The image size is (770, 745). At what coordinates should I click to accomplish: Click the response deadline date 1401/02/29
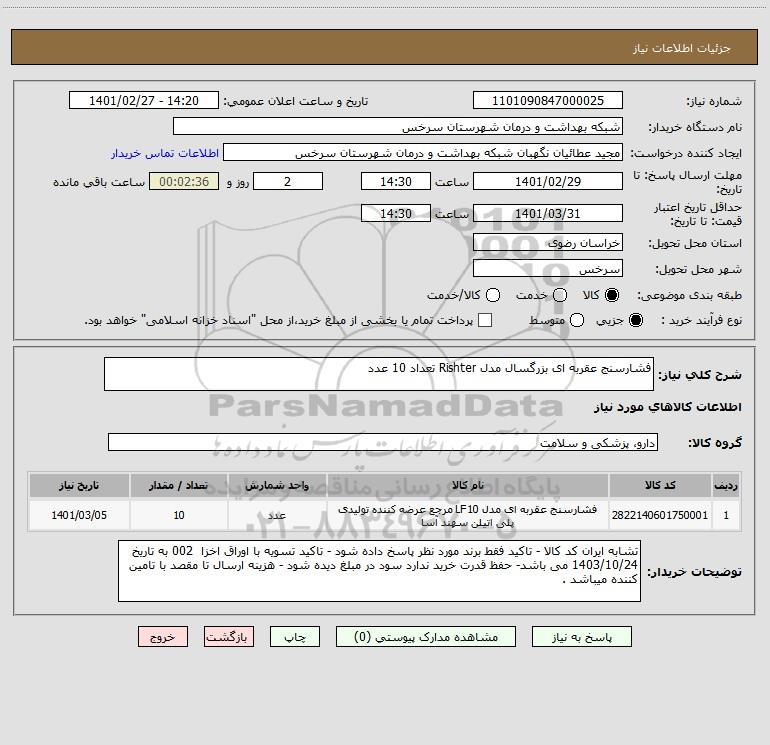point(548,181)
